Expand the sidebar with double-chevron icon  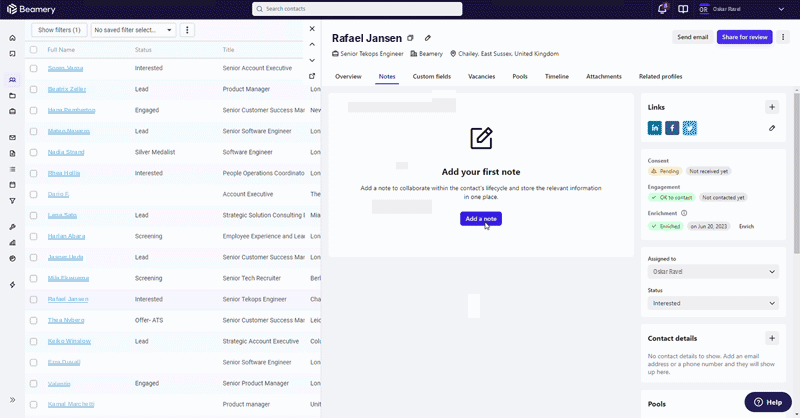pyautogui.click(x=12, y=400)
